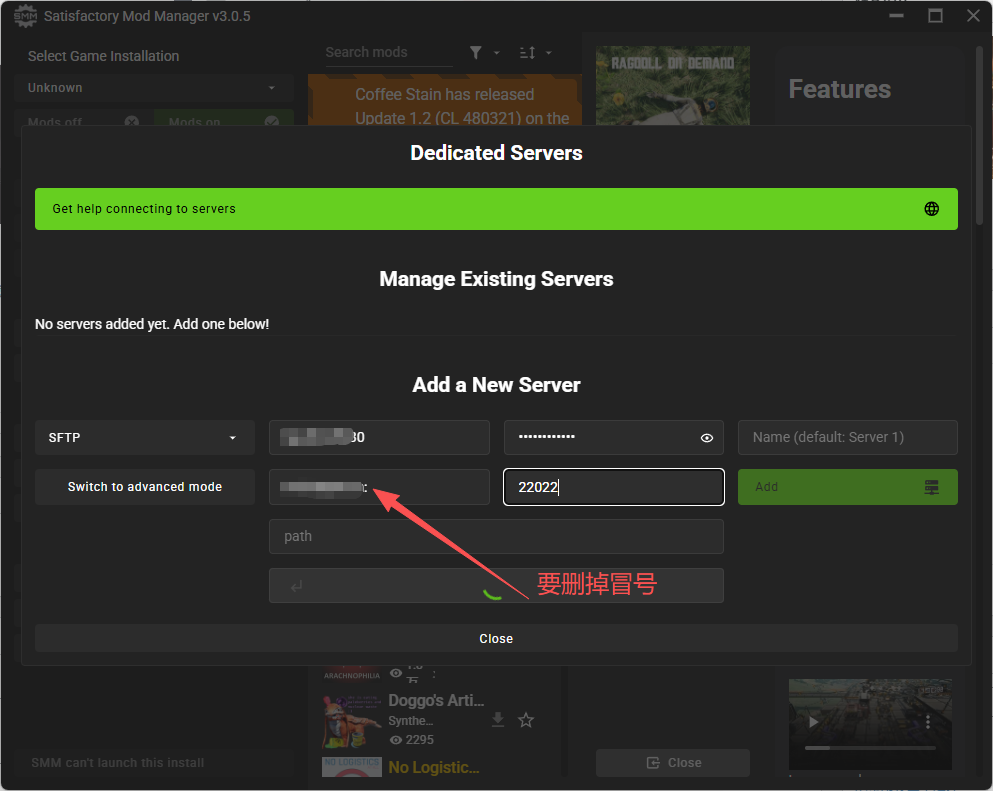Image resolution: width=993 pixels, height=791 pixels.
Task: Expand the filter dropdown arrow
Action: [496, 53]
